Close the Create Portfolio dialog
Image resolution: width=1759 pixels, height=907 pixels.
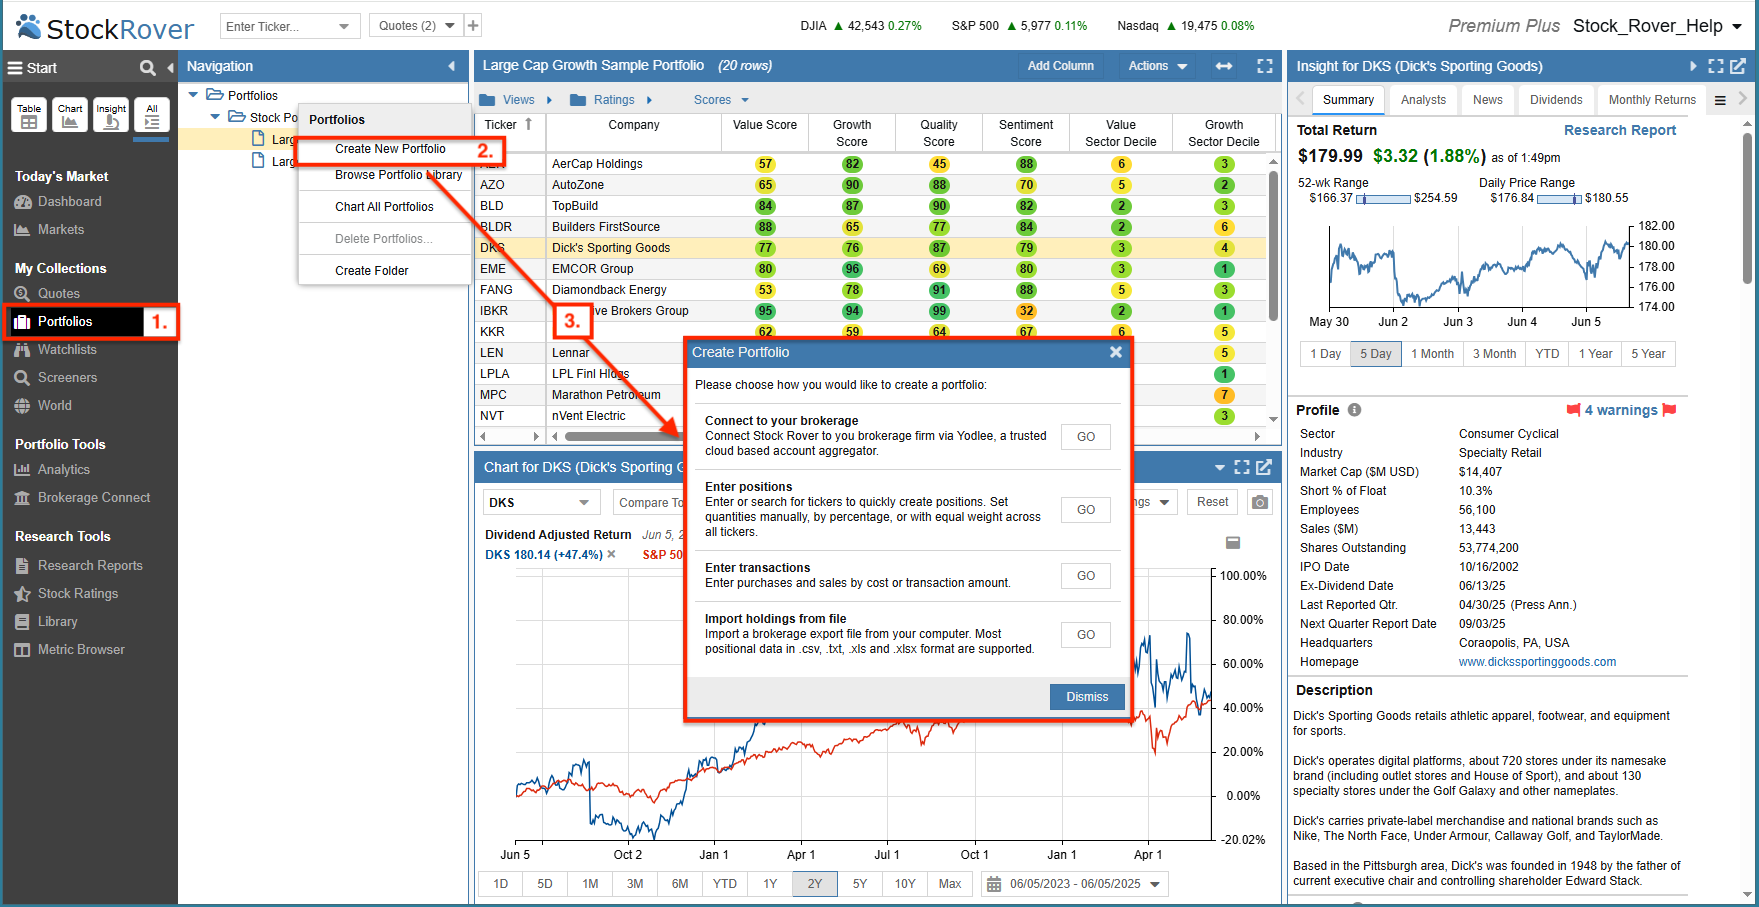(1116, 352)
